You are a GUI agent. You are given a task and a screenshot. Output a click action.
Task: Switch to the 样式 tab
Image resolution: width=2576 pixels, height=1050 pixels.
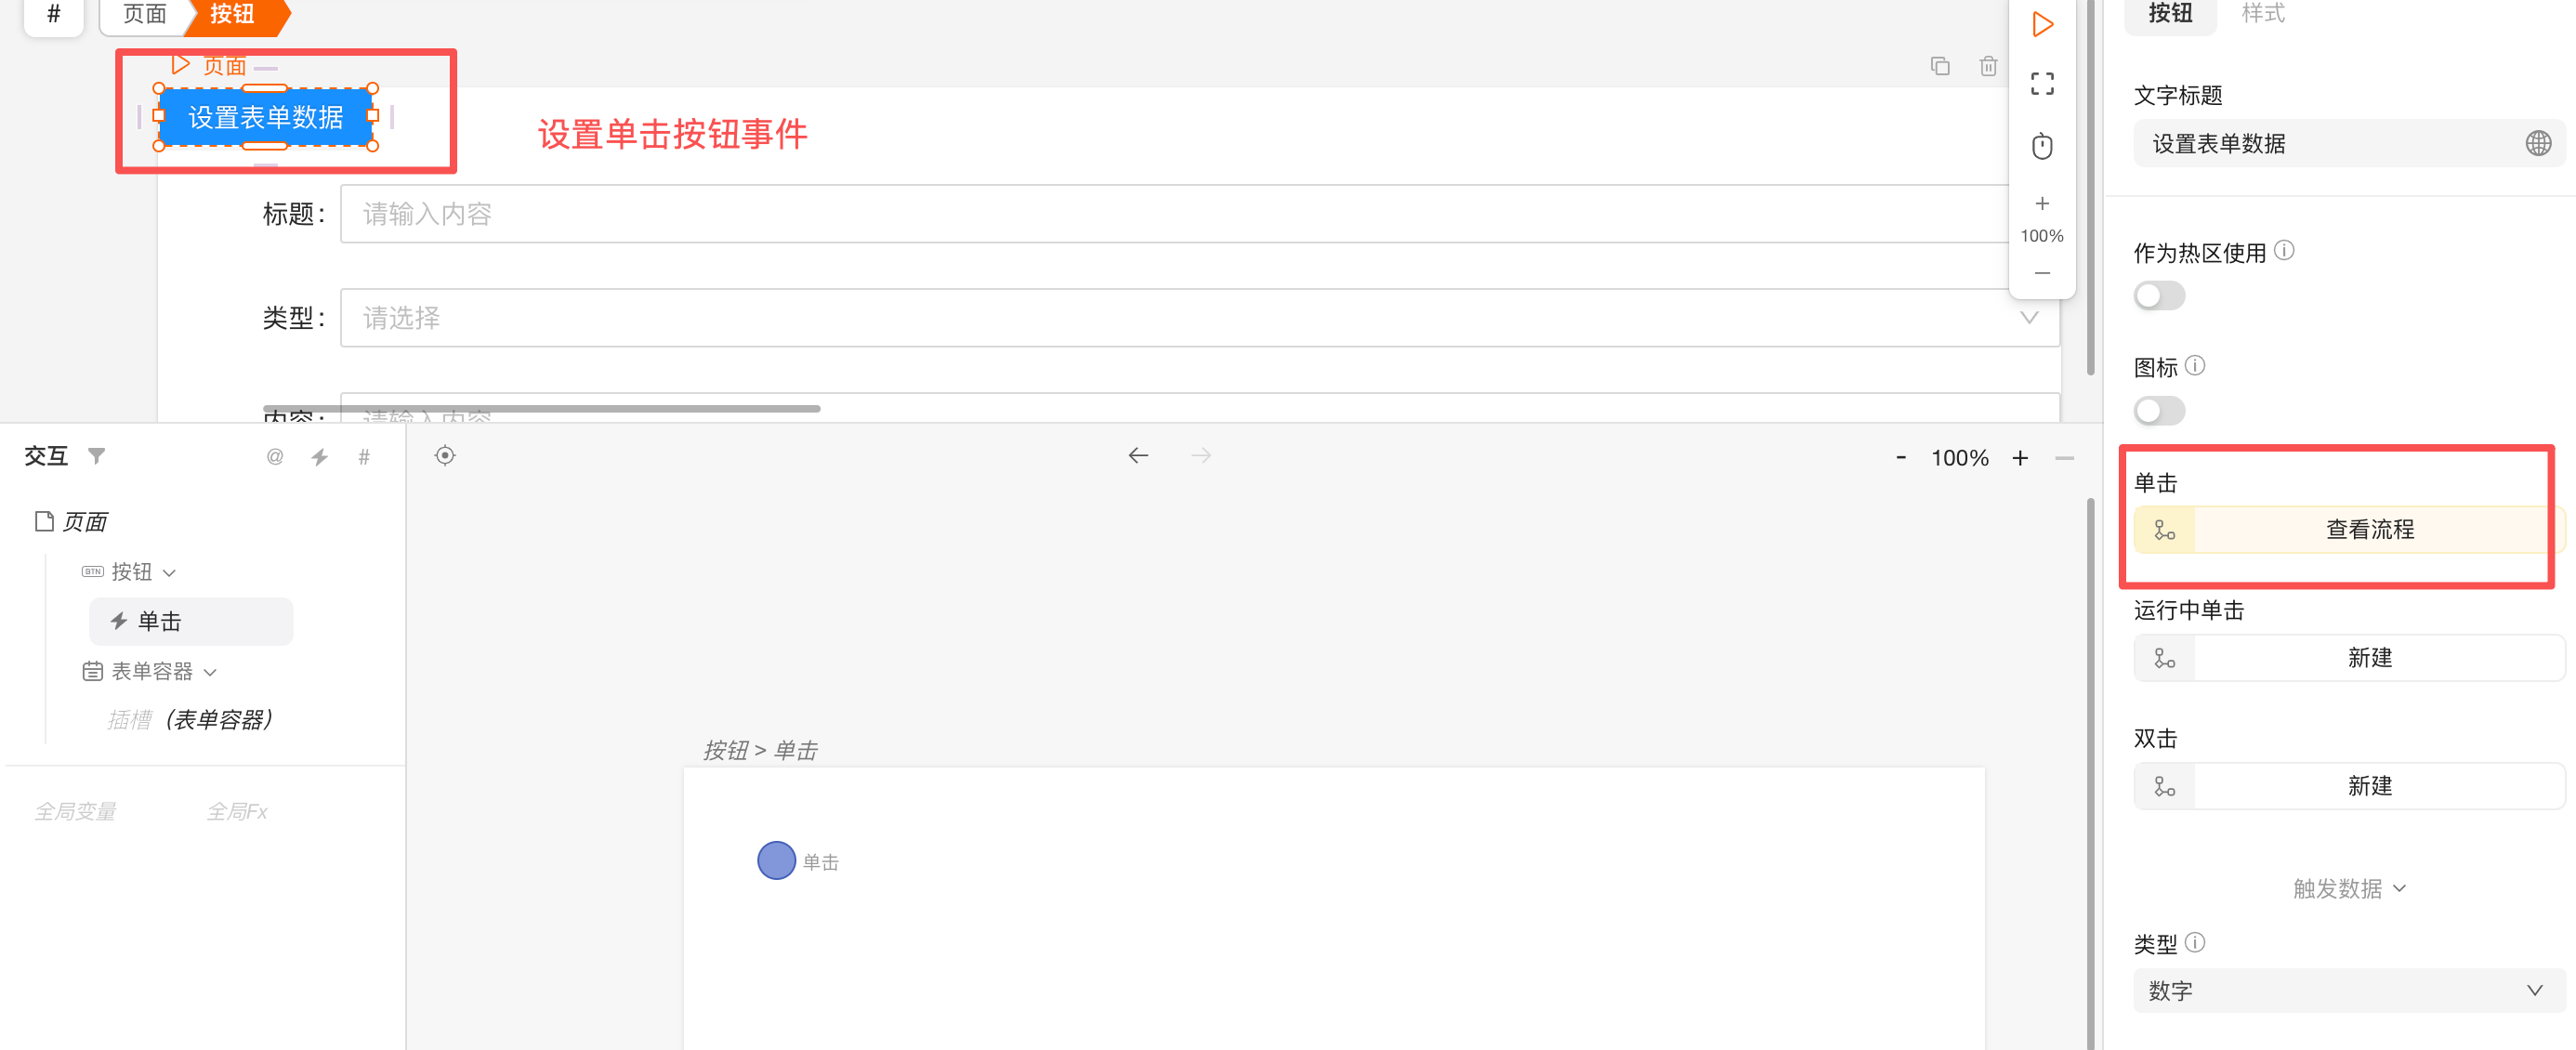tap(2262, 13)
